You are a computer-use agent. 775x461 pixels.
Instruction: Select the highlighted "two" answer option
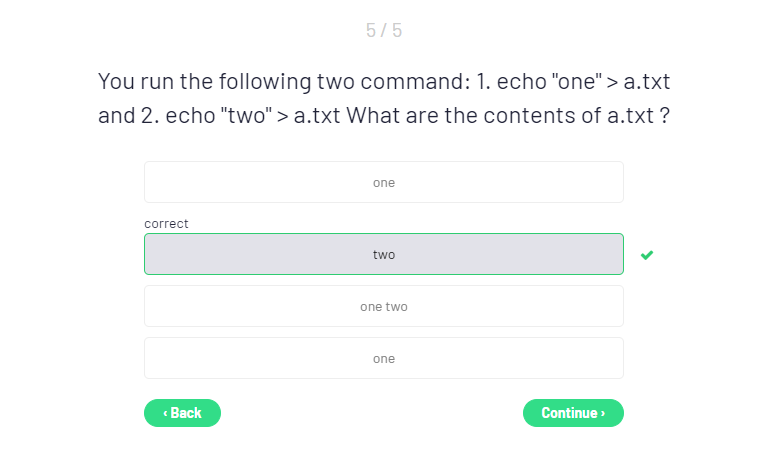tap(384, 254)
